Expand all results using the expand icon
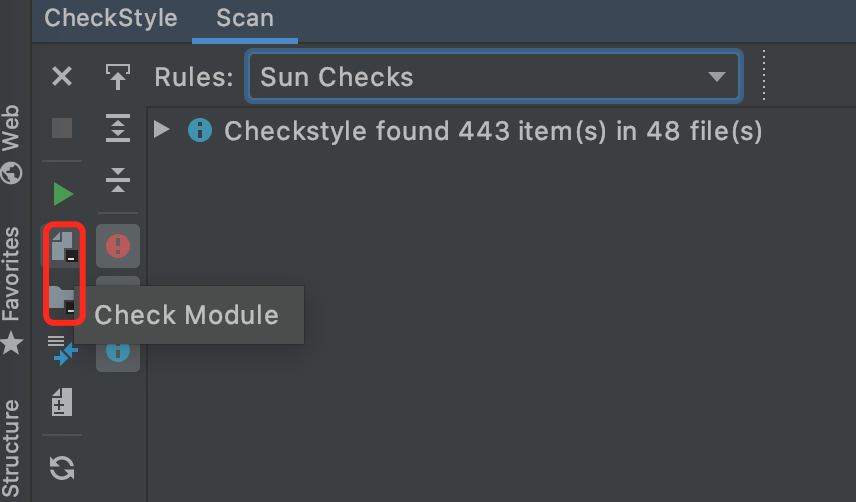Image resolution: width=856 pixels, height=502 pixels. (x=118, y=128)
